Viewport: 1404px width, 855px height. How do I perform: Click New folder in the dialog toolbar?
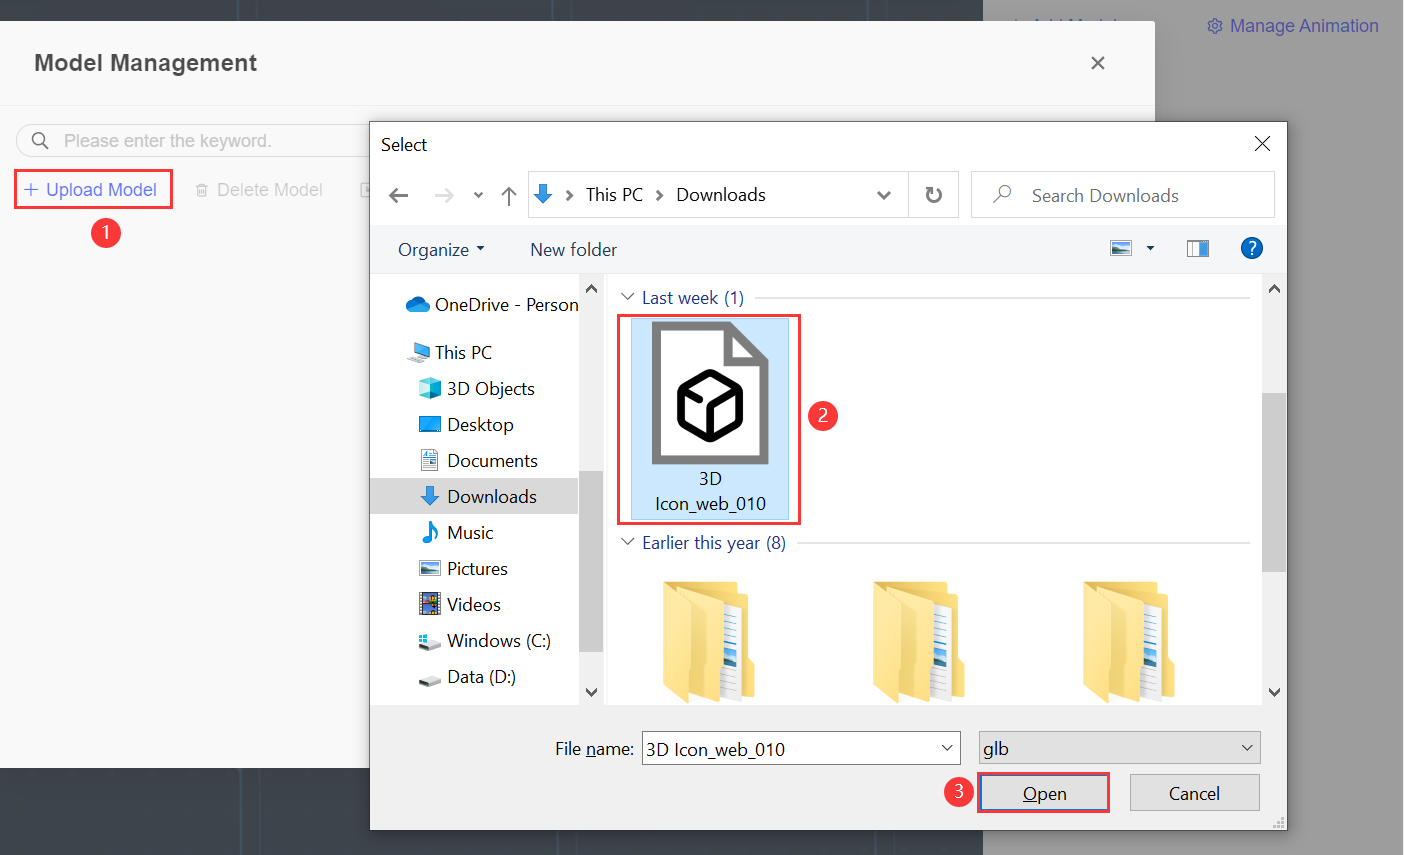tap(573, 248)
